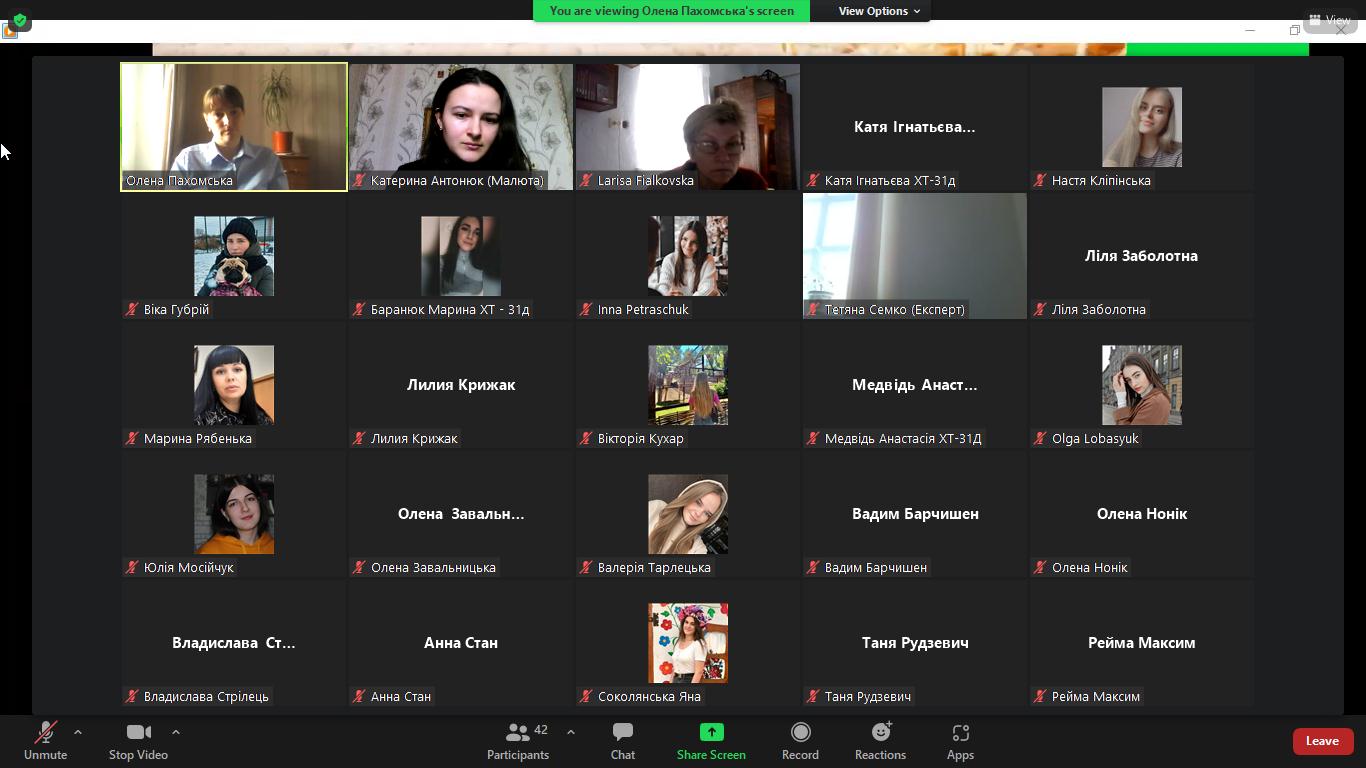
Task: Expand the arrow next to Participants
Action: (x=571, y=732)
